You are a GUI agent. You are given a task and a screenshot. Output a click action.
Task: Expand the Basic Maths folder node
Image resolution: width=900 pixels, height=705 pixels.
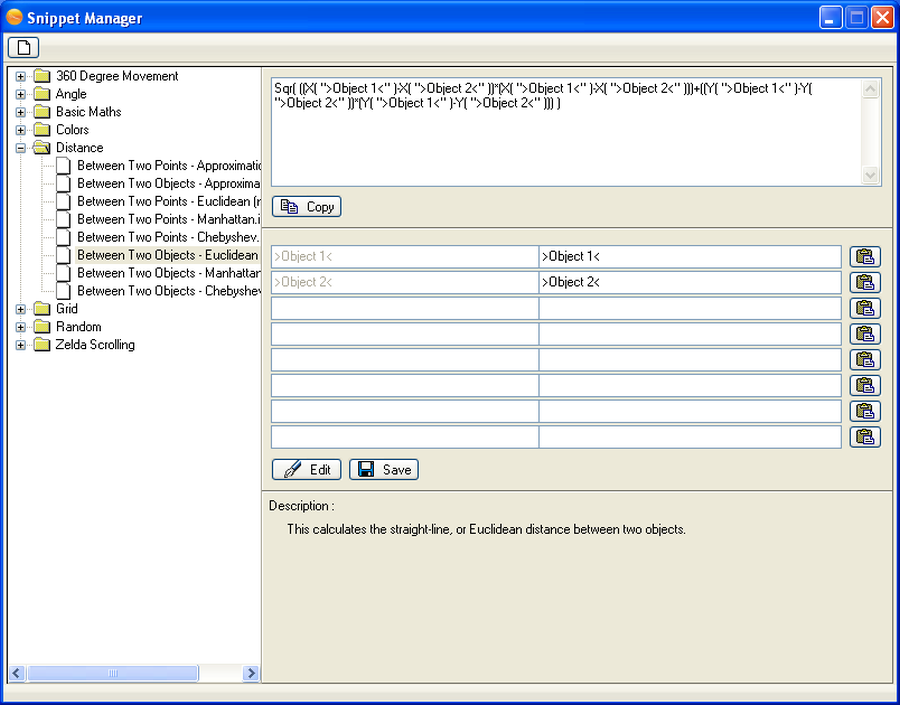click(x=21, y=112)
